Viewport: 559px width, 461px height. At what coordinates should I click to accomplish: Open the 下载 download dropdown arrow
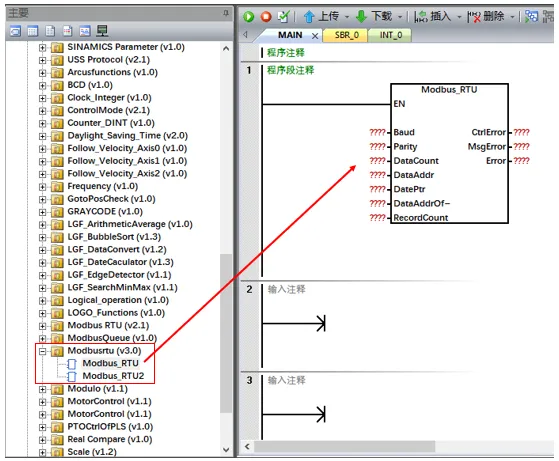pos(400,17)
